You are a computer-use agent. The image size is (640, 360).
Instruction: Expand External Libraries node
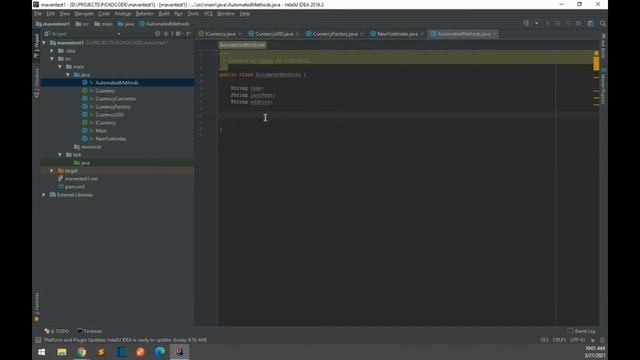coord(44,195)
